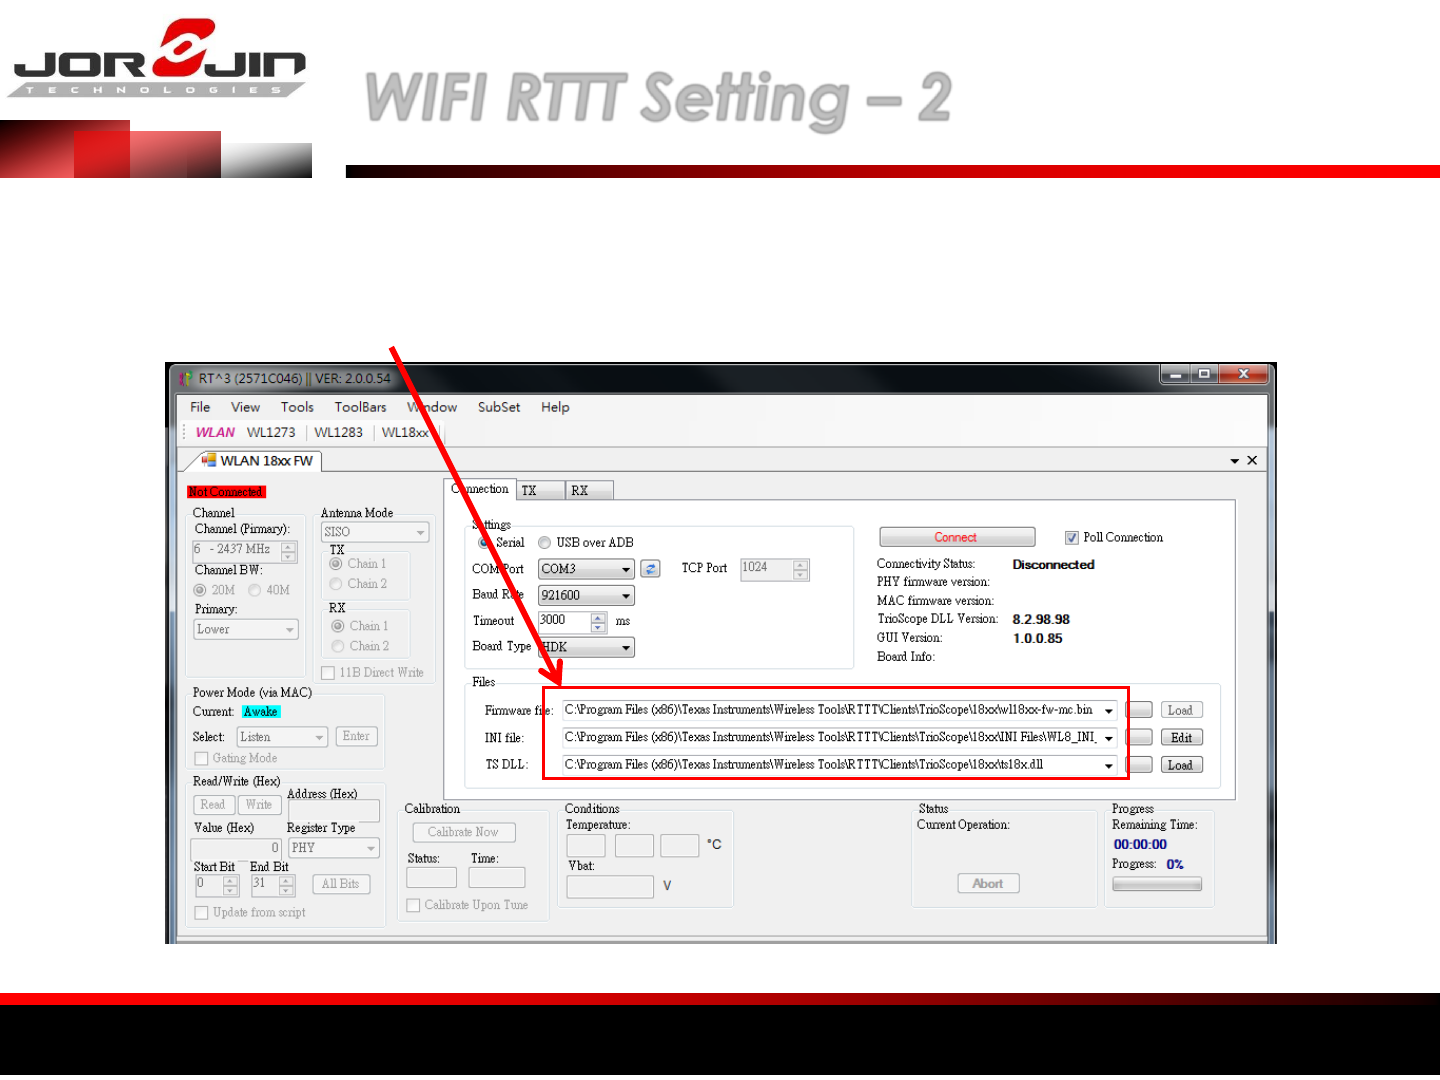Viewport: 1440px width, 1080px height.
Task: Click the Address (Hex) input field
Action: coord(334,810)
